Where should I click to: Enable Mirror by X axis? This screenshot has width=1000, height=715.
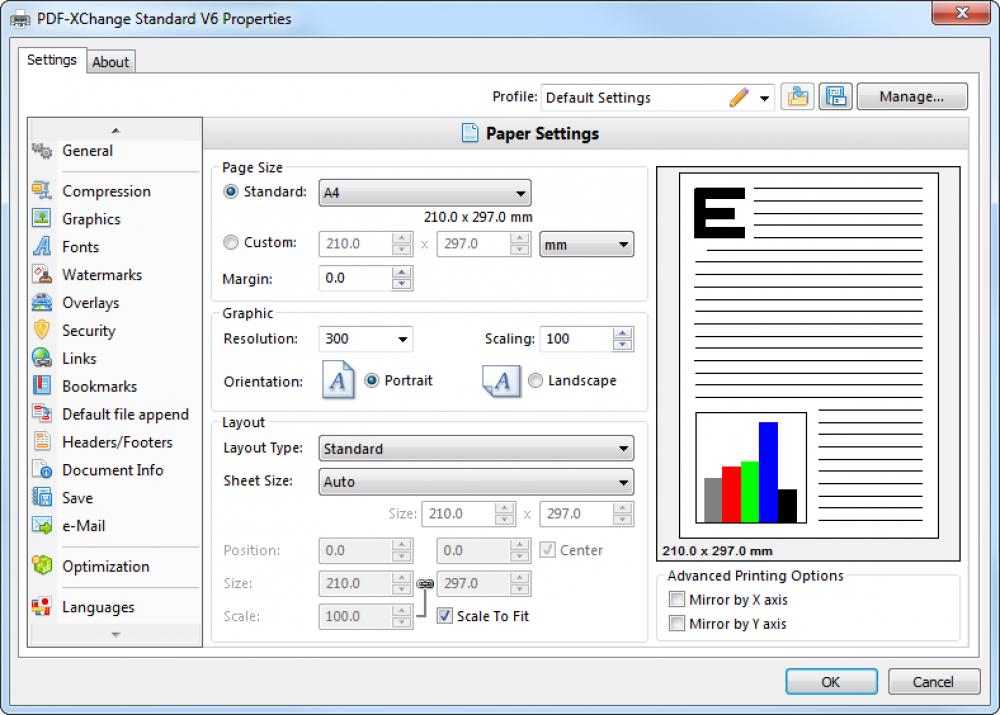(x=677, y=599)
